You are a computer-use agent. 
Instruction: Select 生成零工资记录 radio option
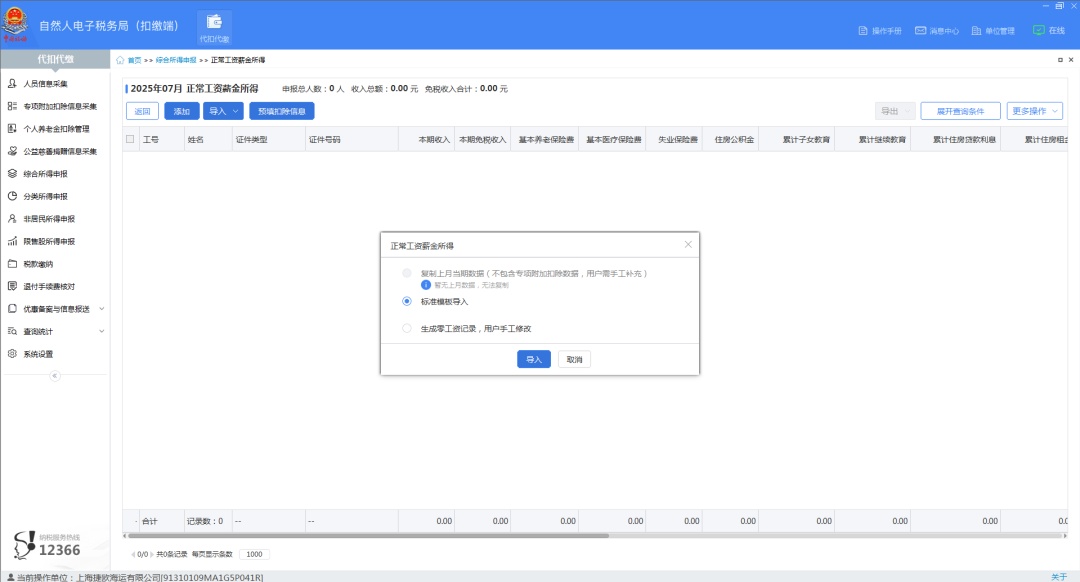tap(406, 328)
